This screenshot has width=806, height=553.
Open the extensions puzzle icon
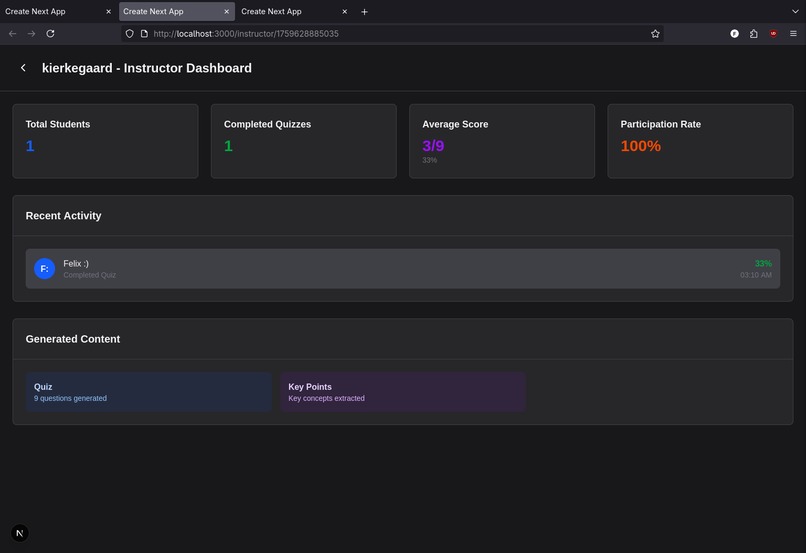pyautogui.click(x=754, y=33)
